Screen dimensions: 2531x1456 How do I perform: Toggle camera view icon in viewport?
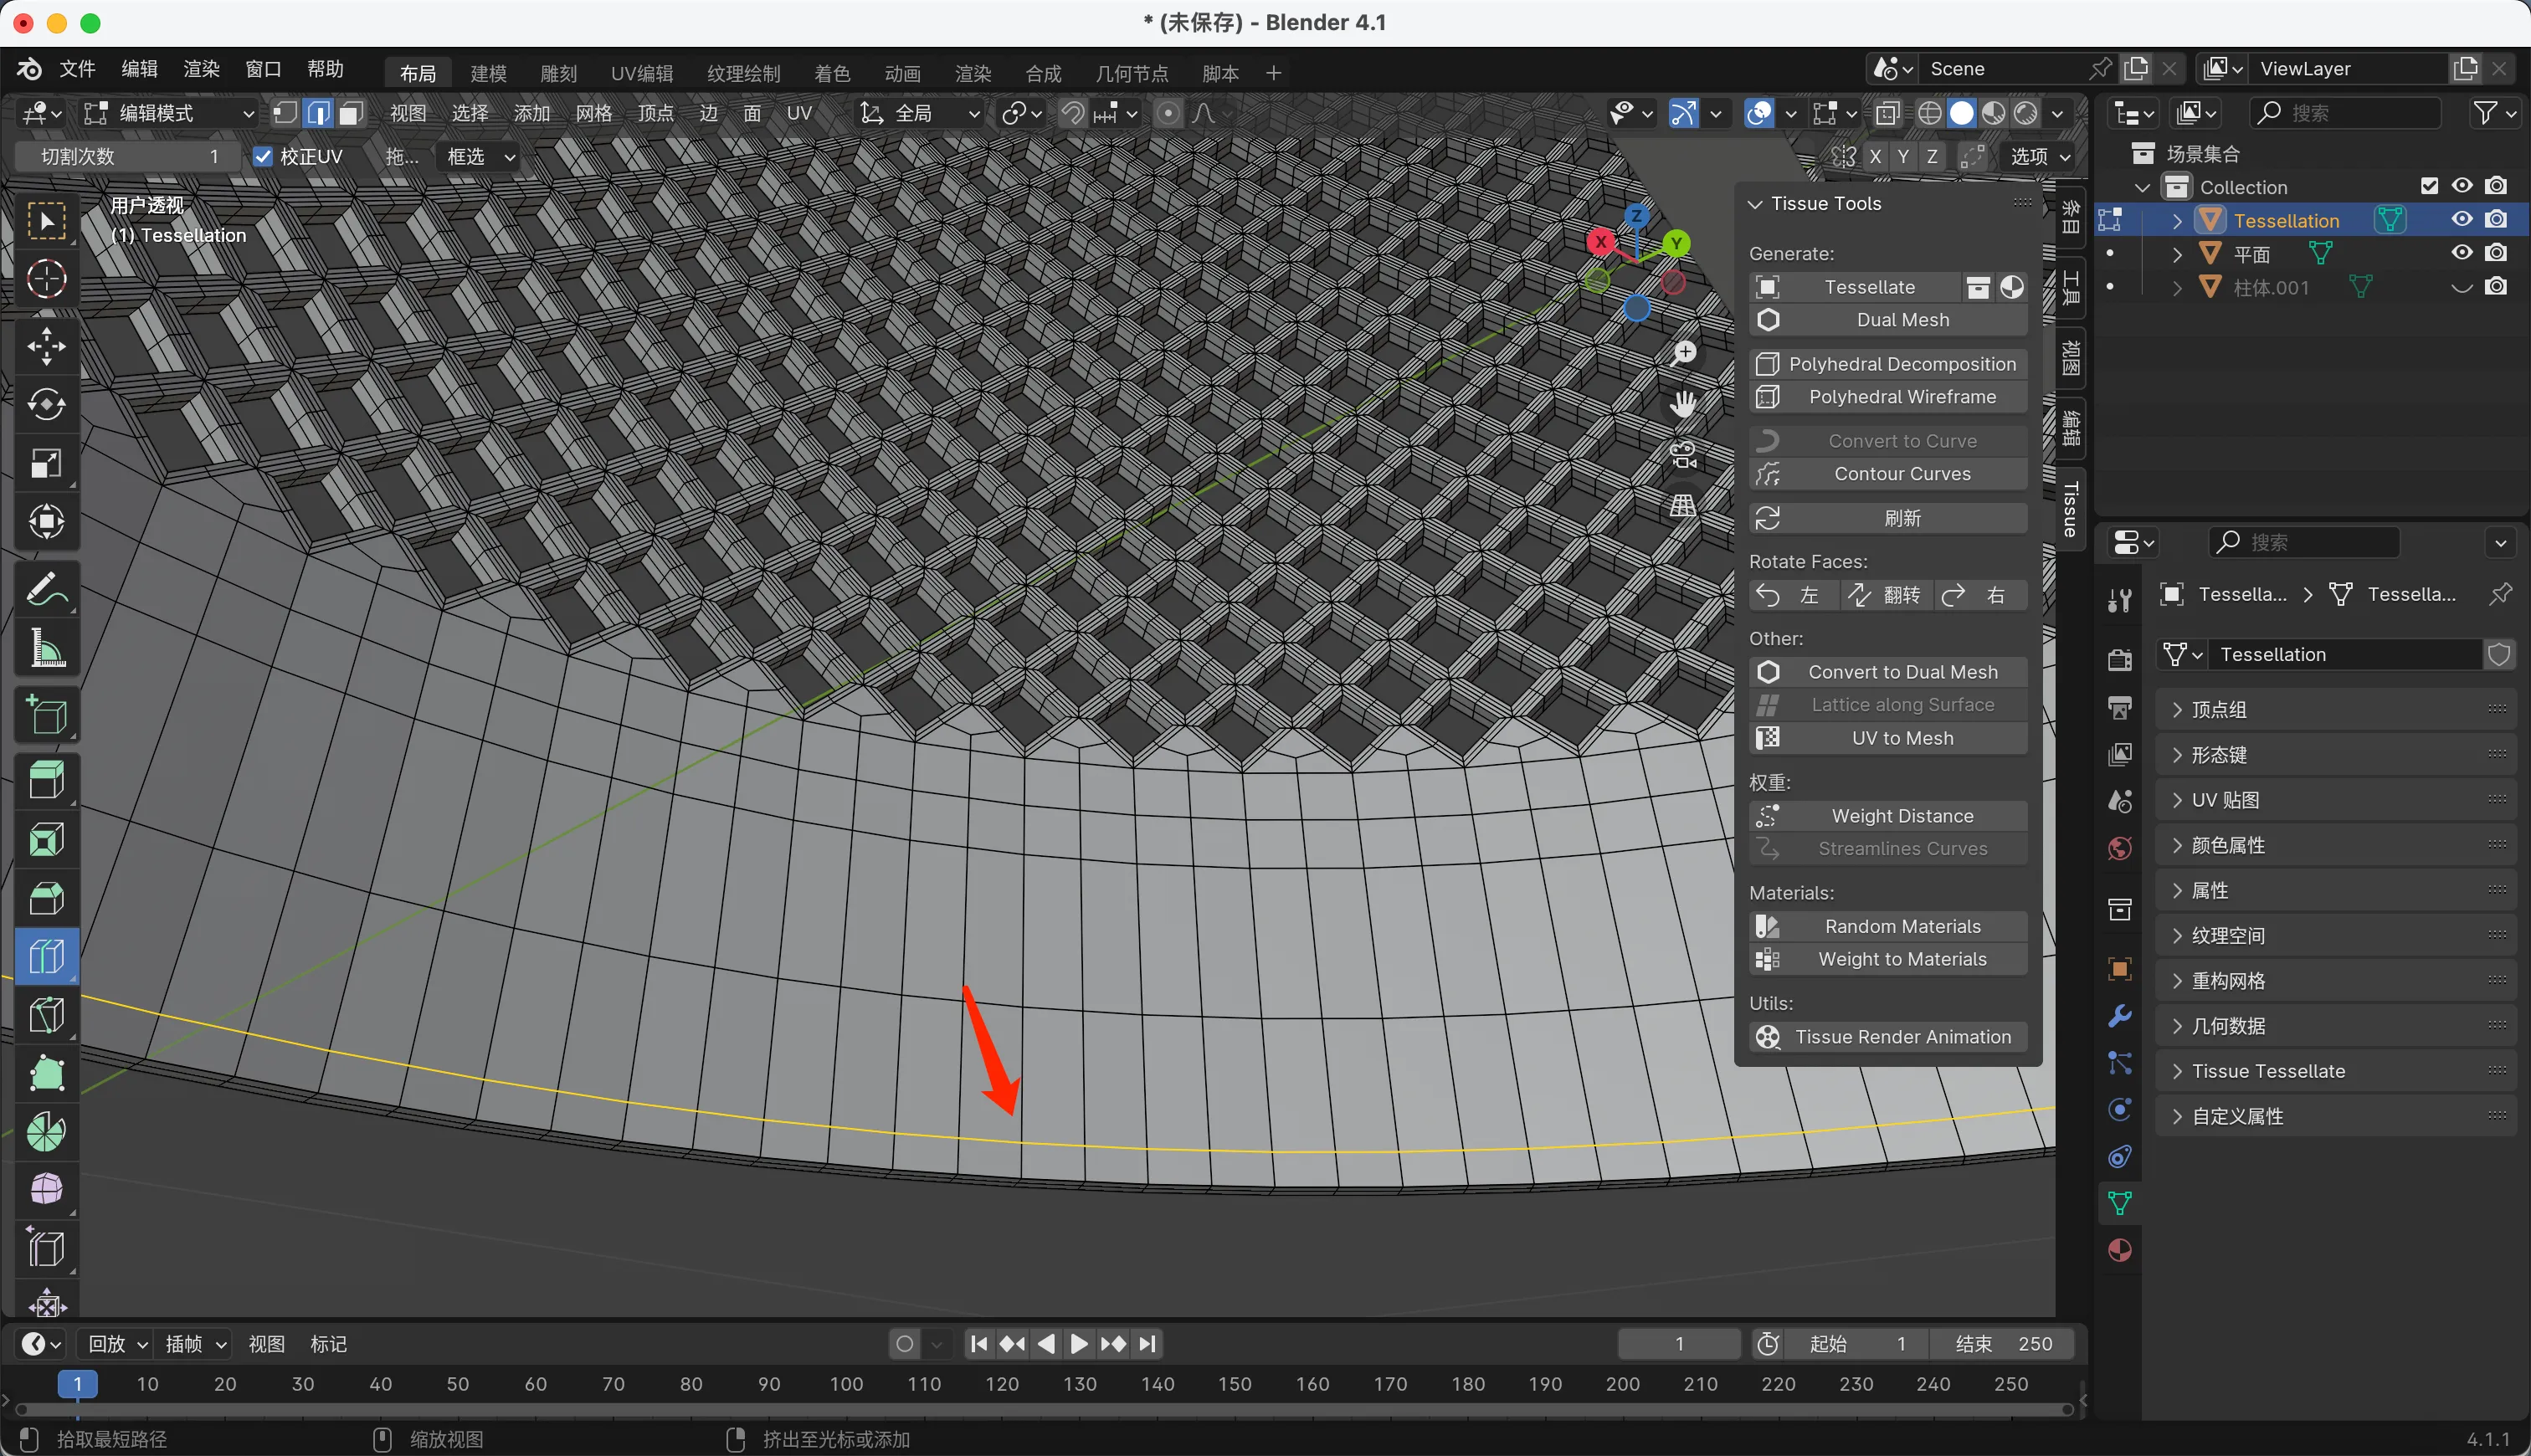(x=1684, y=455)
